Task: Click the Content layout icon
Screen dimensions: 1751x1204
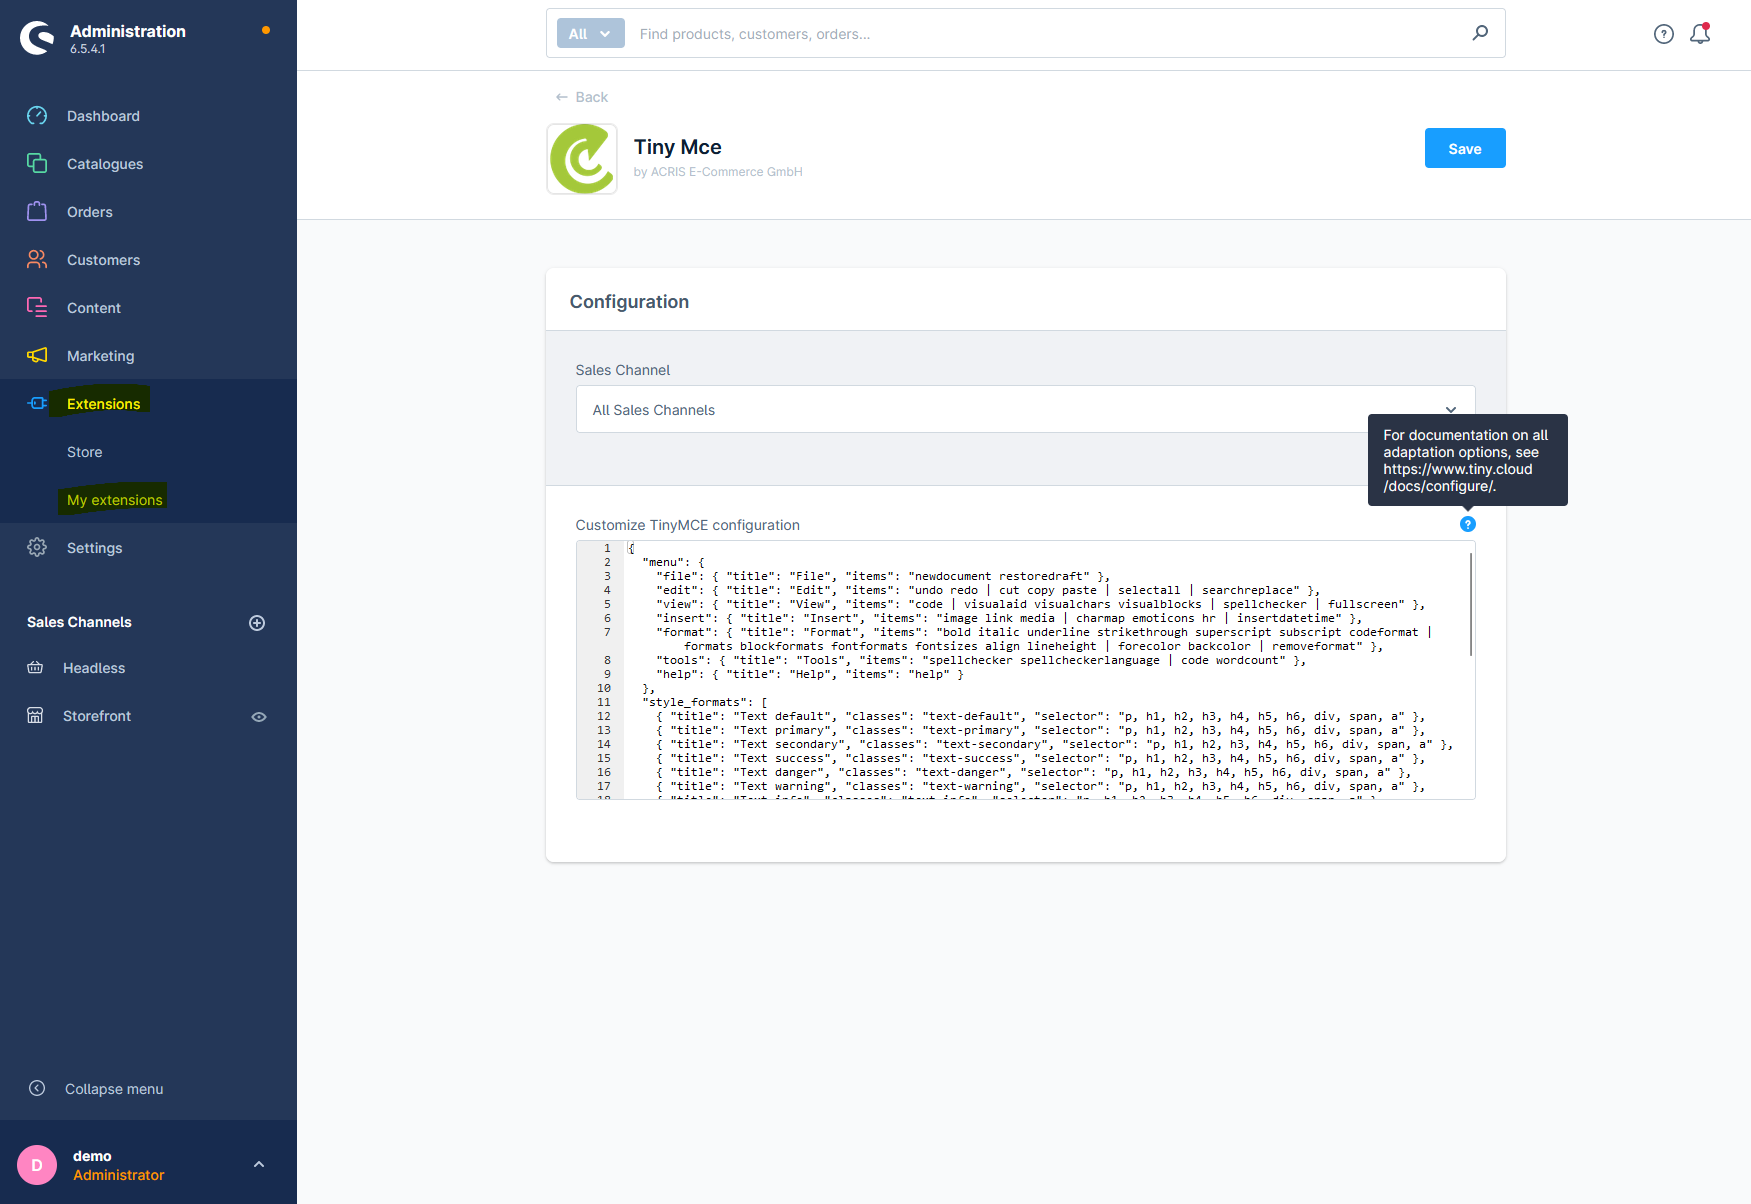Action: [x=37, y=307]
